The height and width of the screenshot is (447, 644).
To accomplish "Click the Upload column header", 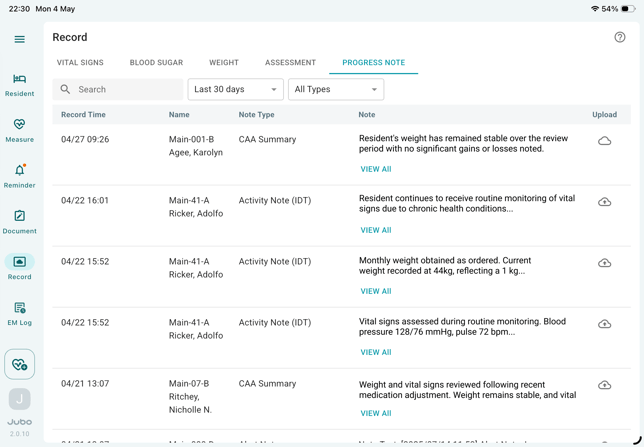I will 604,115.
